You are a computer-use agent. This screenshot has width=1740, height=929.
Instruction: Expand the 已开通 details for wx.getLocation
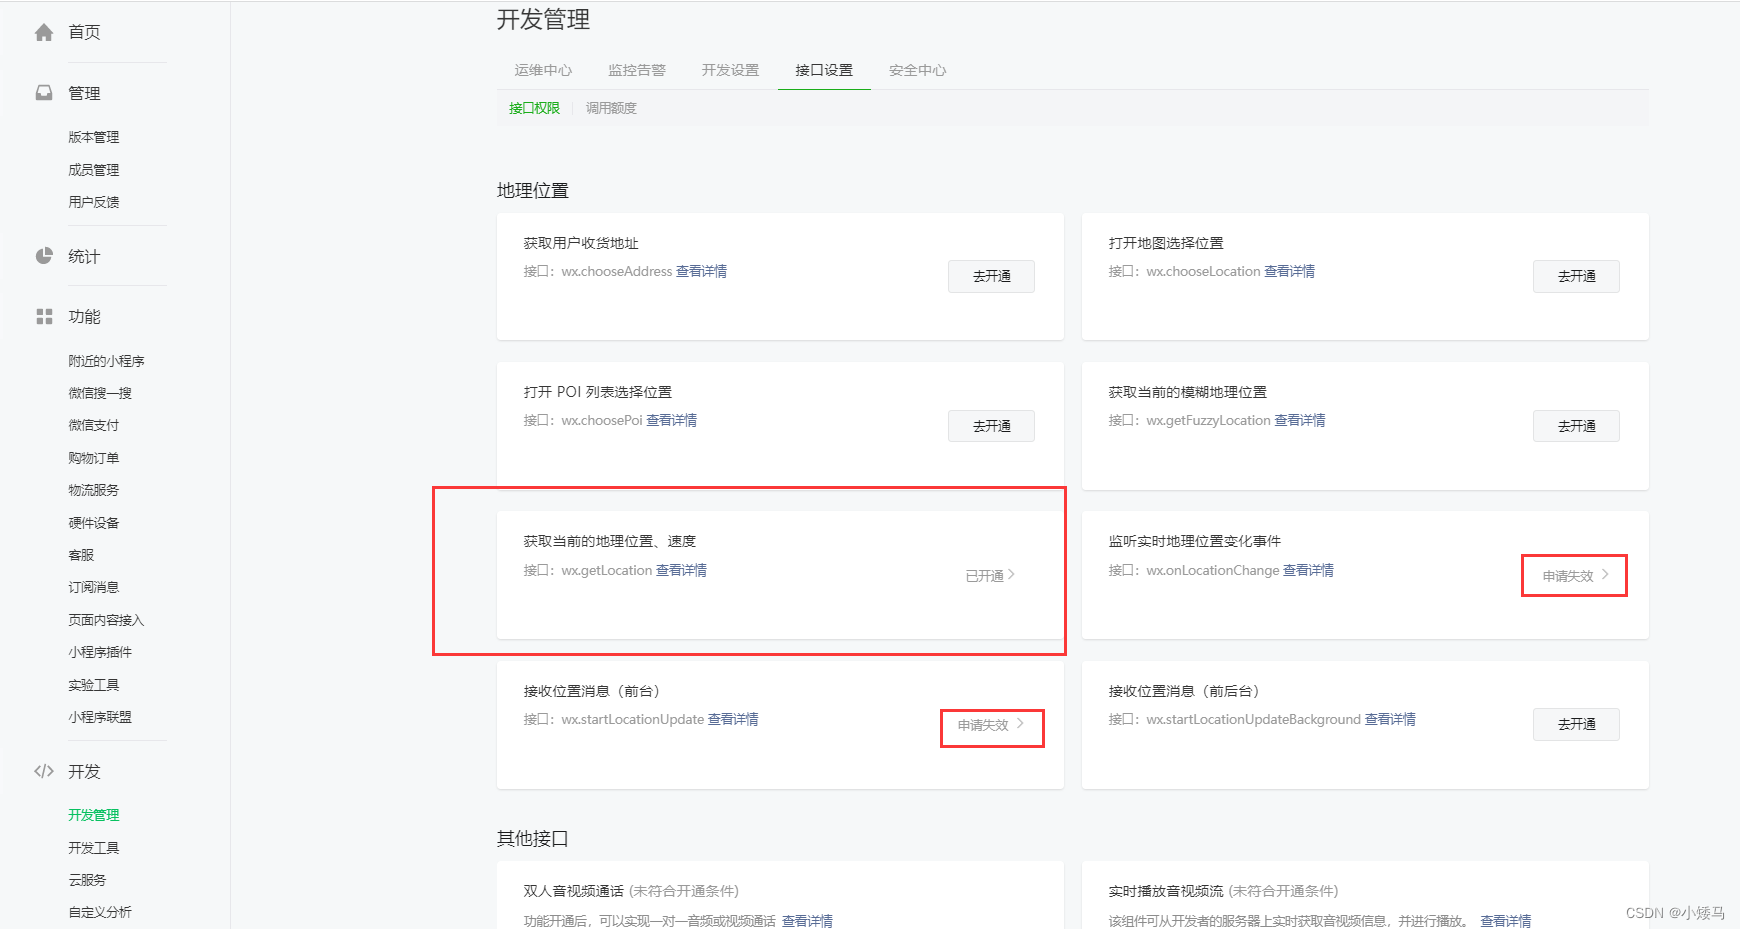tap(990, 575)
